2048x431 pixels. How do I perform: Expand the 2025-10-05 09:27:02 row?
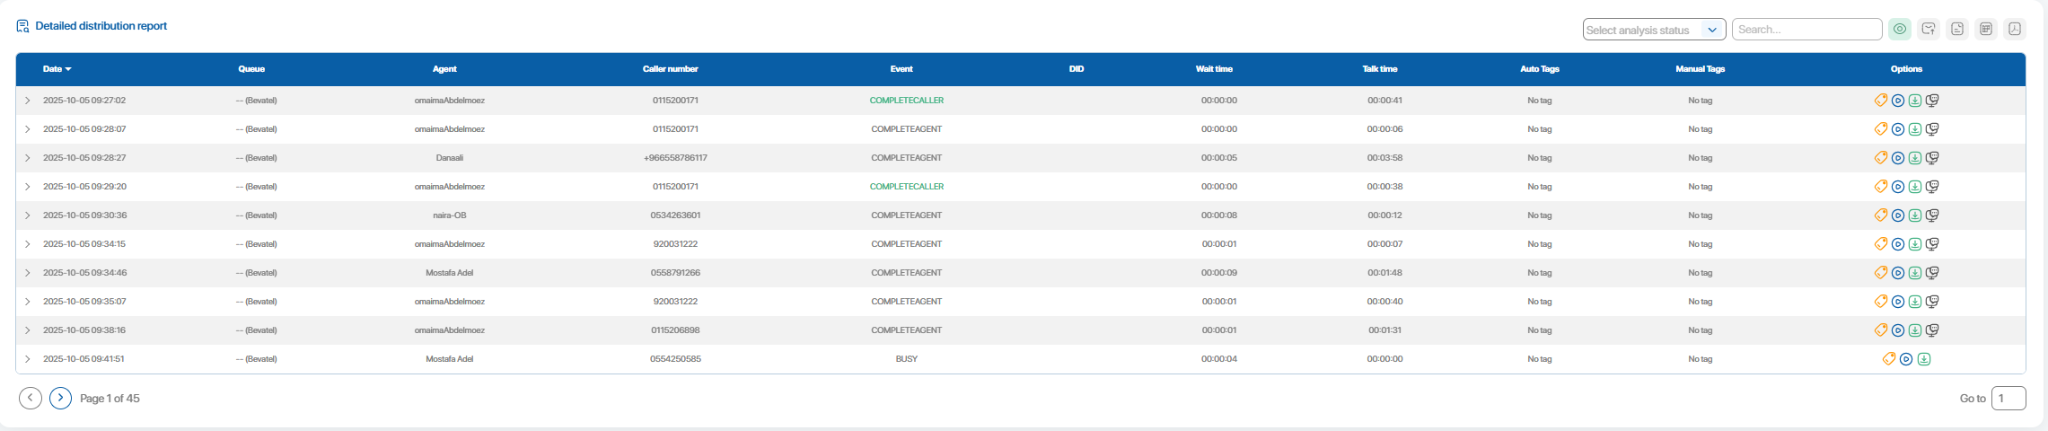[27, 100]
